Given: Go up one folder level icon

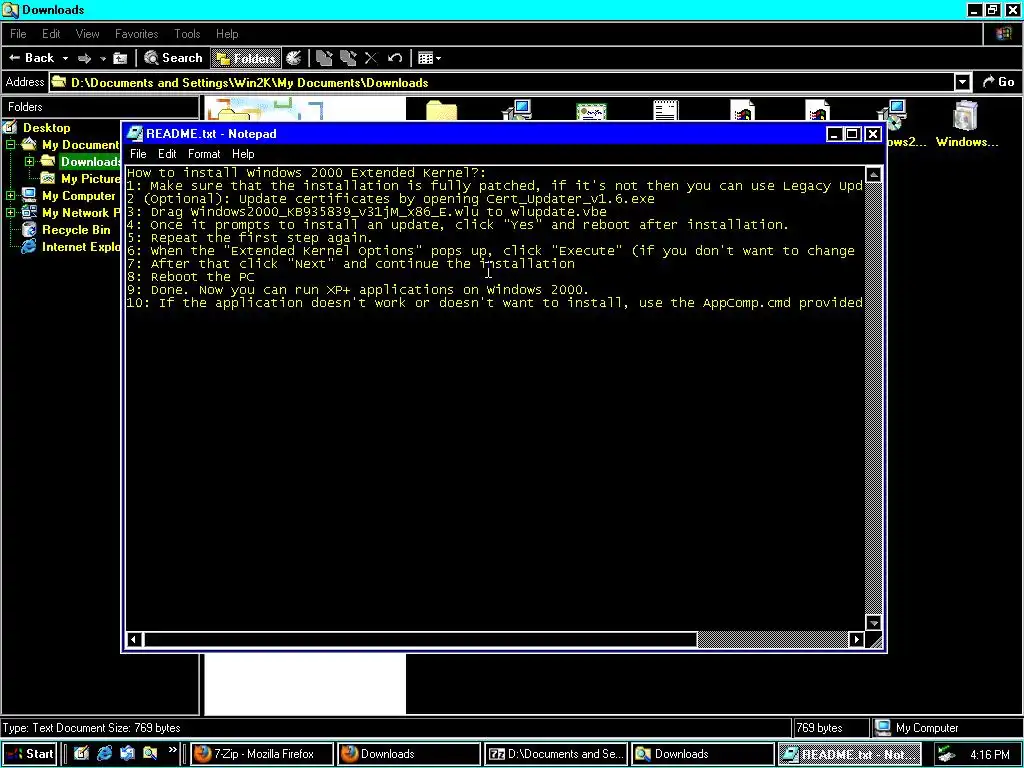Looking at the screenshot, I should pyautogui.click(x=120, y=59).
